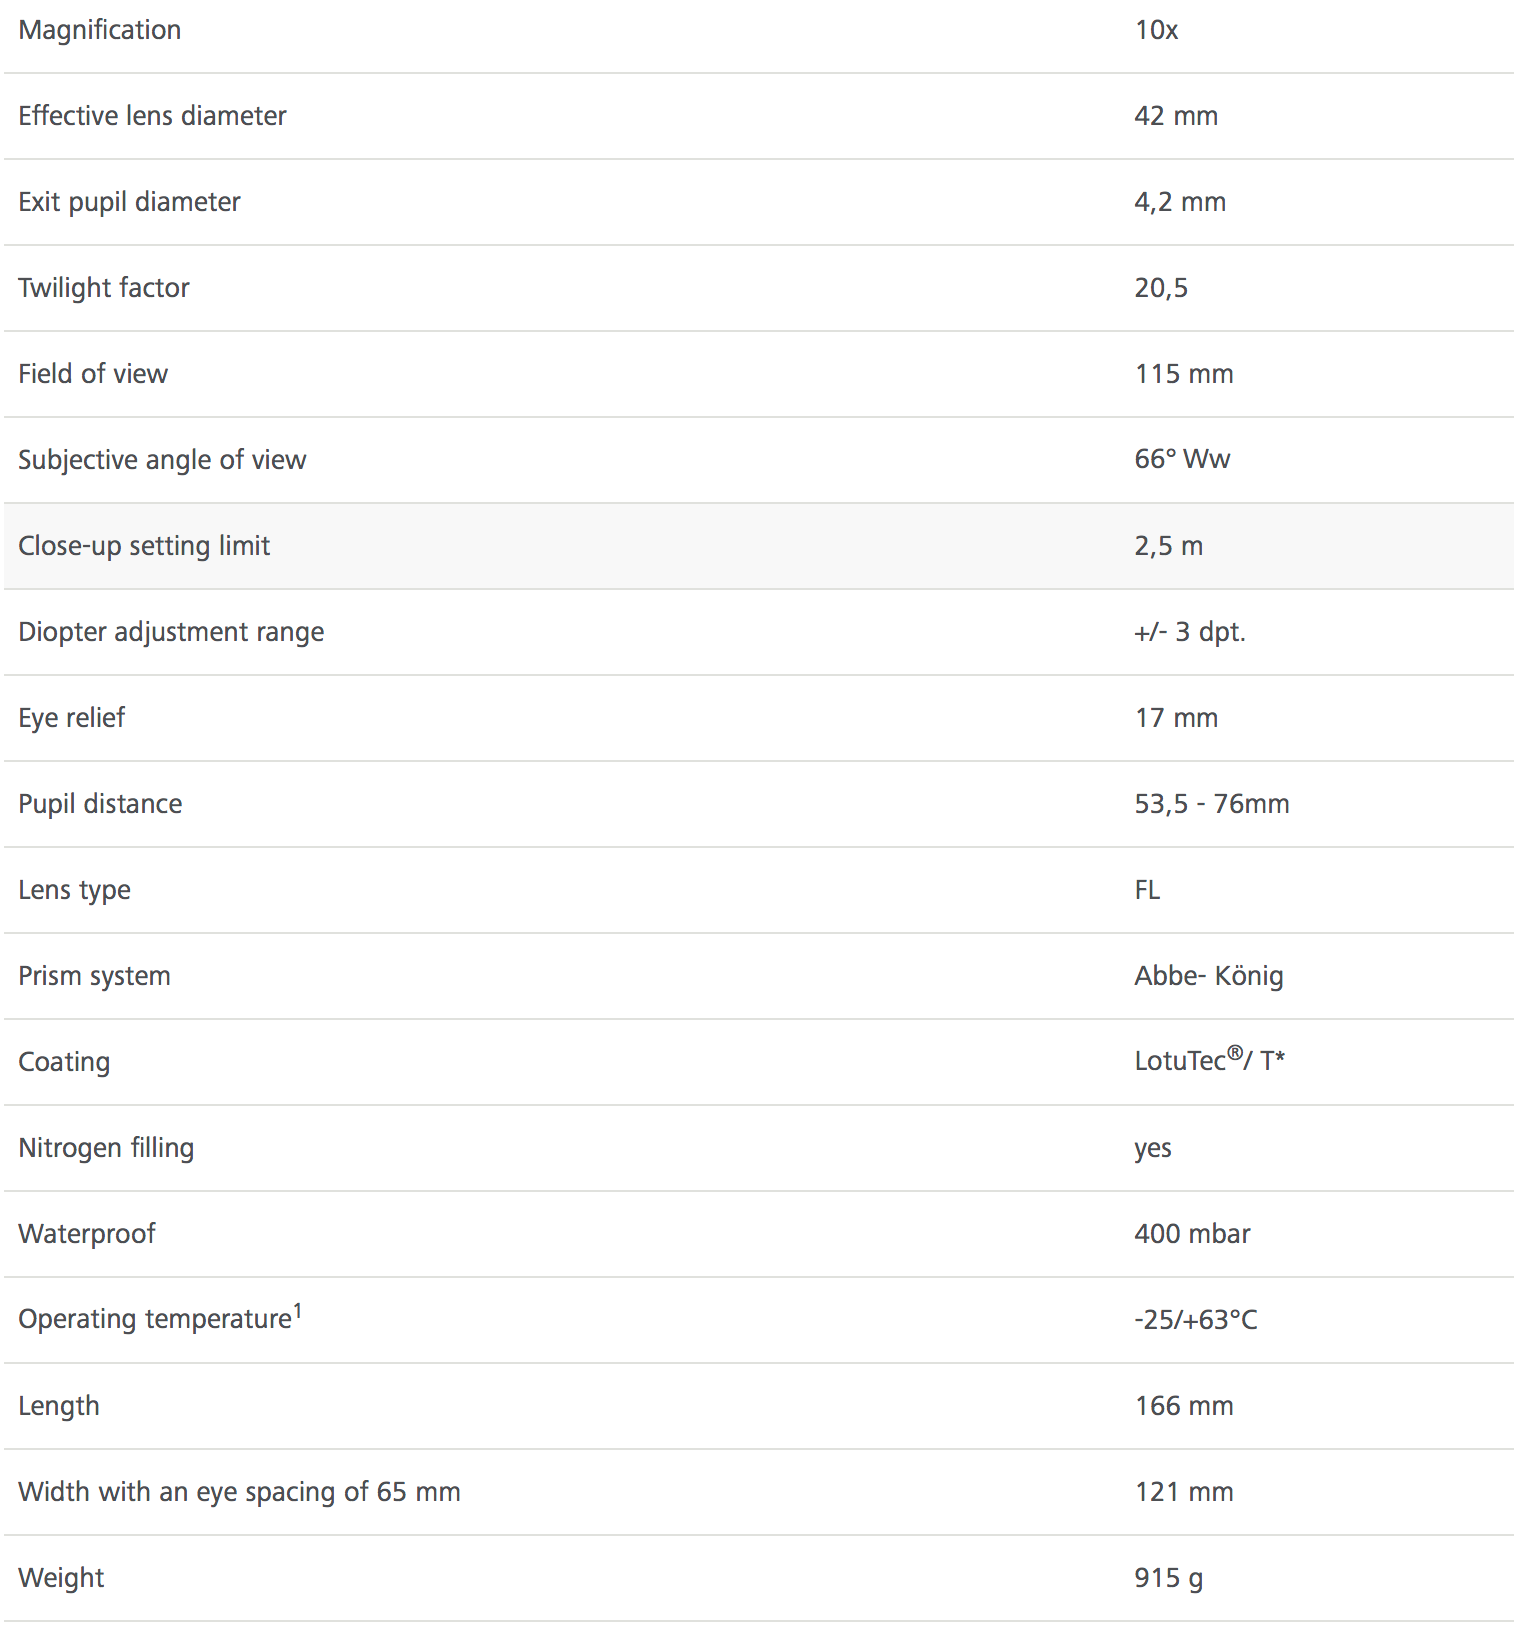
Task: Click the Nitrogen filling label
Action: pos(106,1148)
